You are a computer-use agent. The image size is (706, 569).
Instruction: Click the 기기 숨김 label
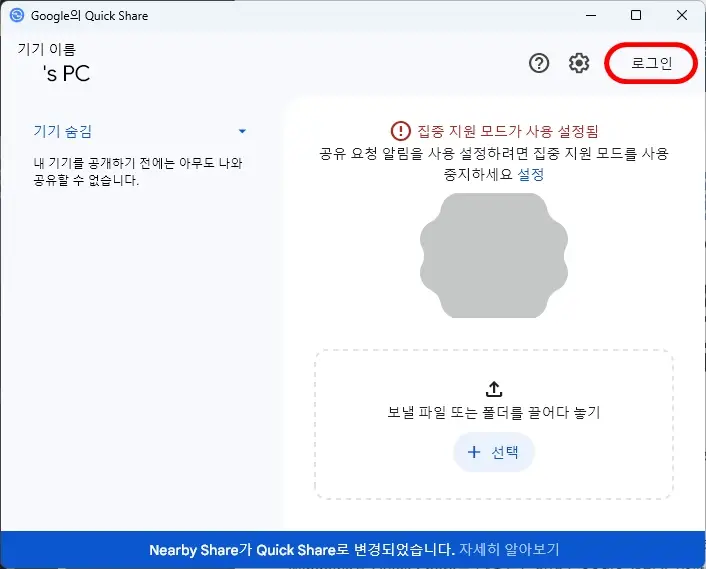63,131
